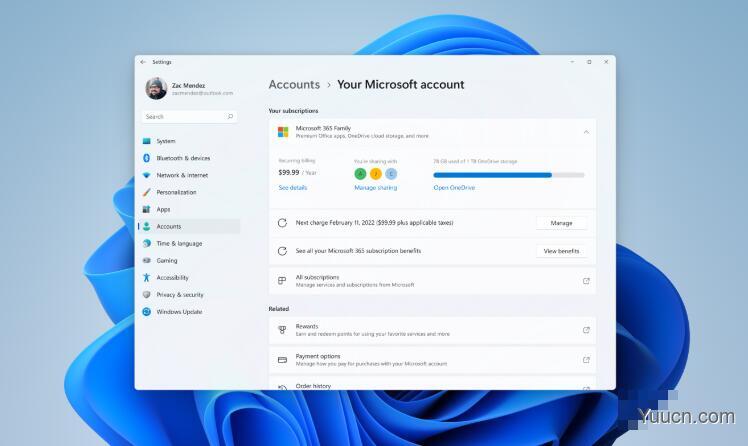Screen dimensions: 748x446
Task: Collapse the Microsoft 365 Family card
Action: click(x=586, y=132)
